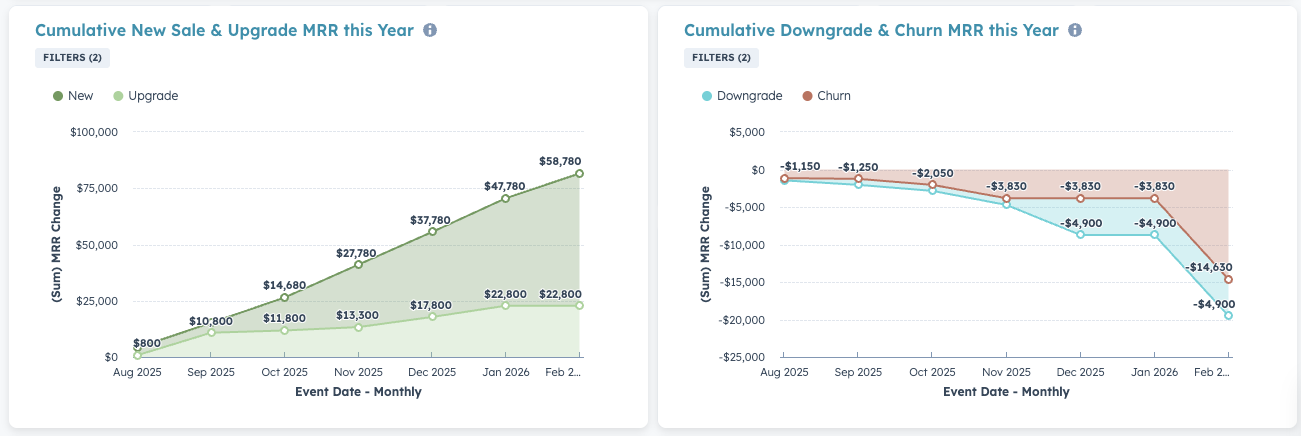Click the $22,800 Upgrade point for Jan 2026
This screenshot has height=436, width=1301.
point(506,305)
